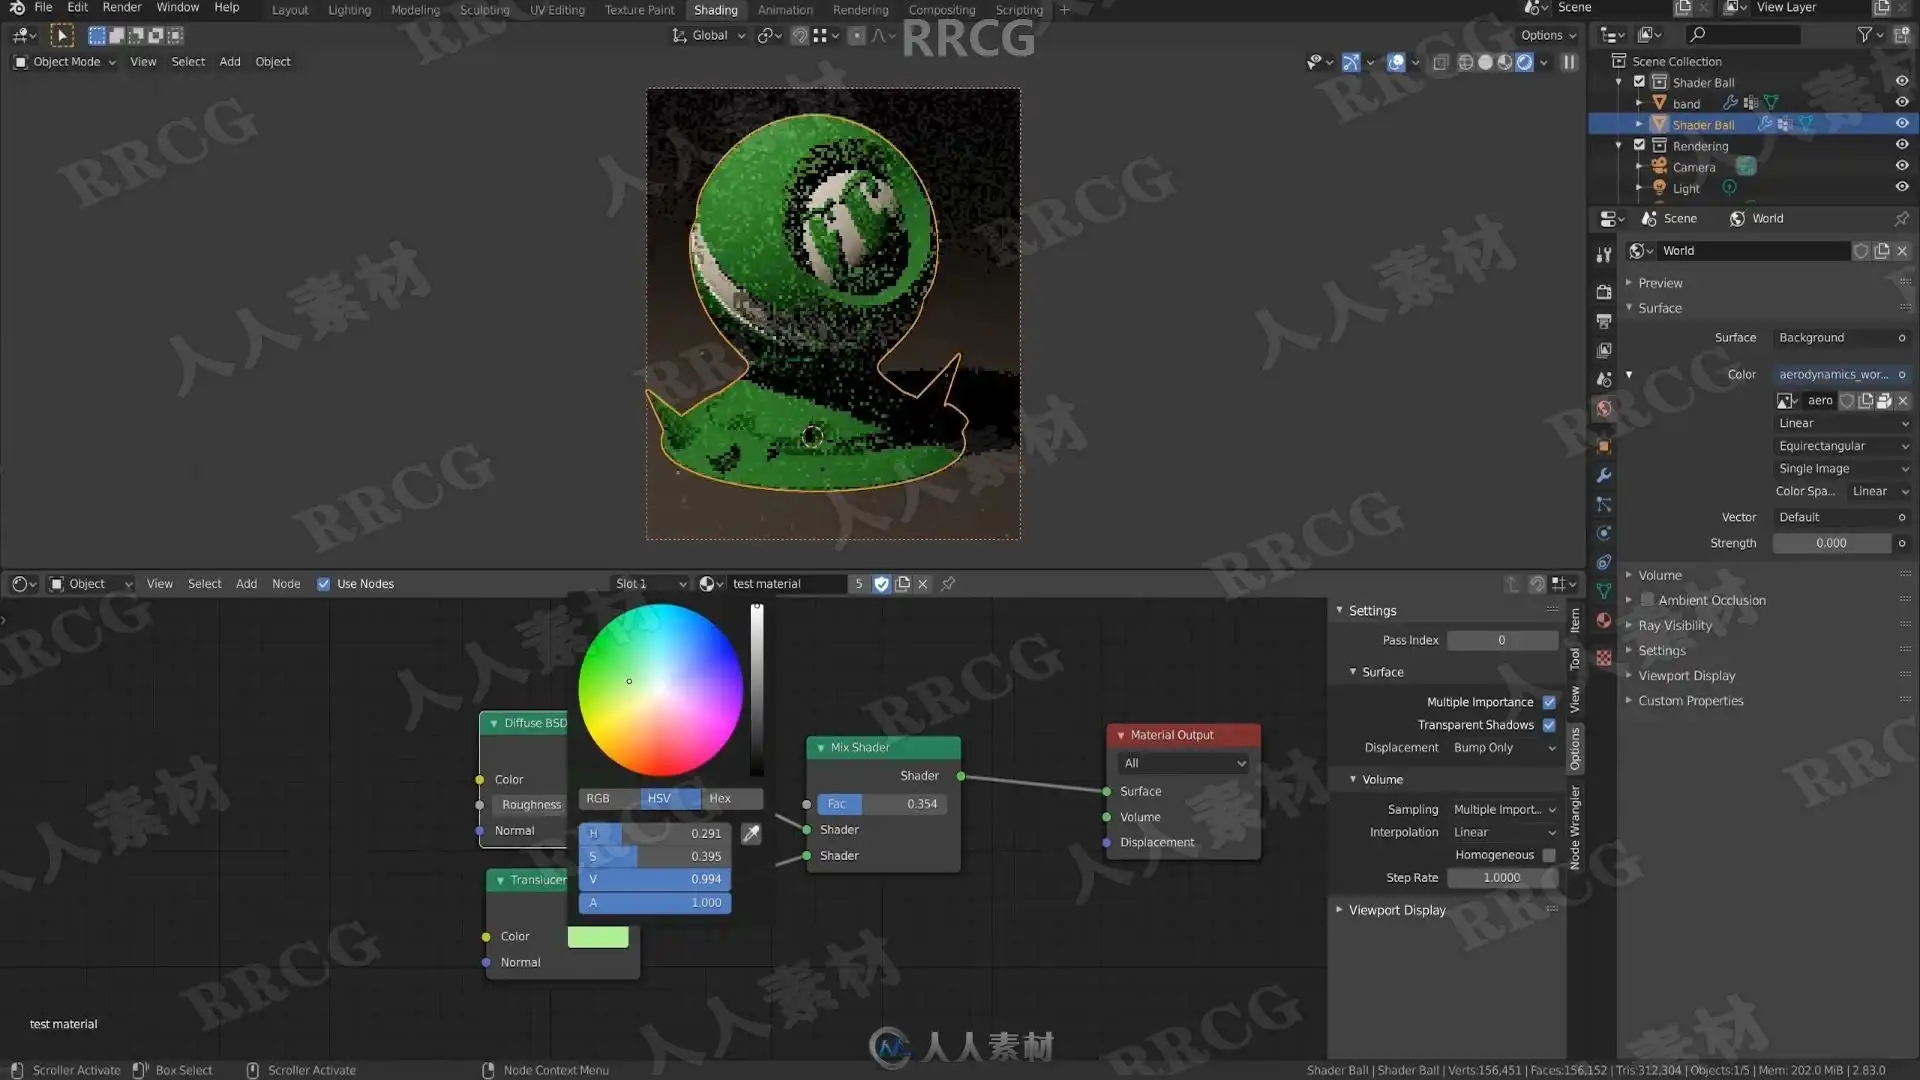The image size is (1920, 1080).
Task: Click the Translucent node green color swatch
Action: 598,937
